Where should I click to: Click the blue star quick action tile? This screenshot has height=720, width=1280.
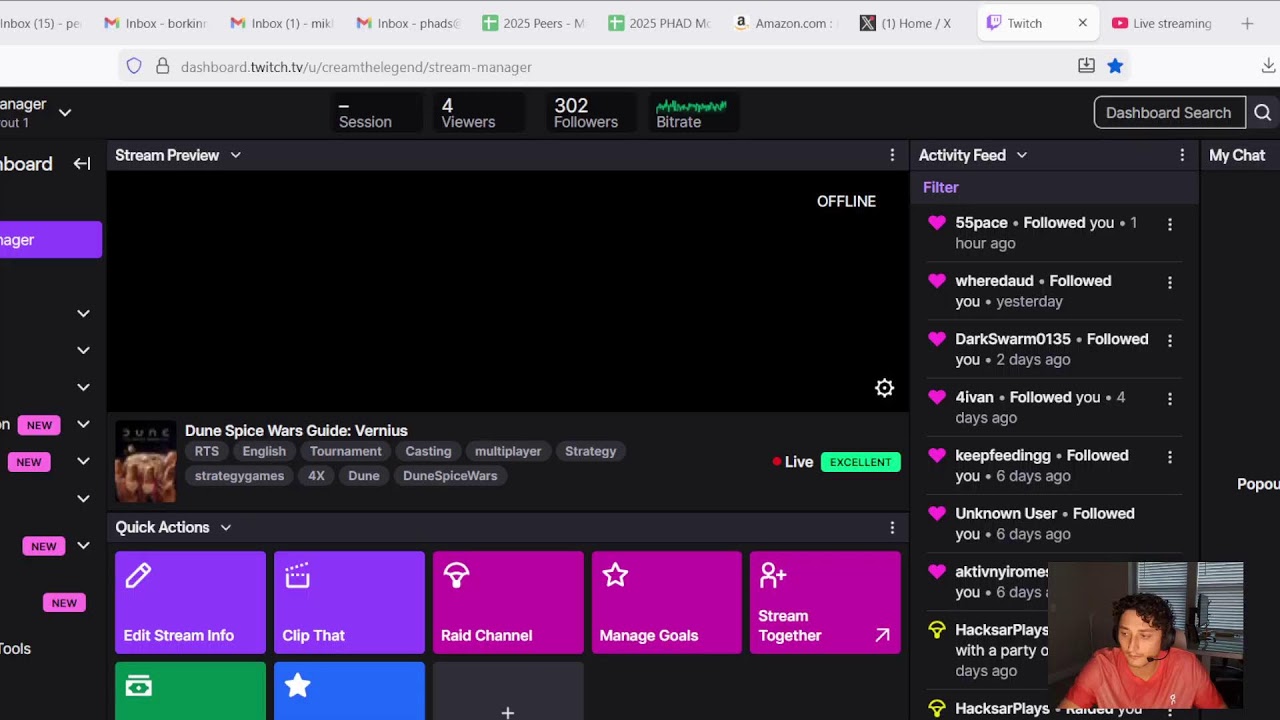coord(349,691)
